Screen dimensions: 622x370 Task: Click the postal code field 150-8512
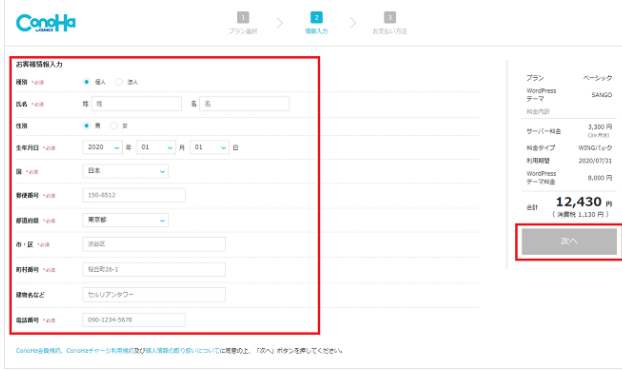pyautogui.click(x=134, y=195)
